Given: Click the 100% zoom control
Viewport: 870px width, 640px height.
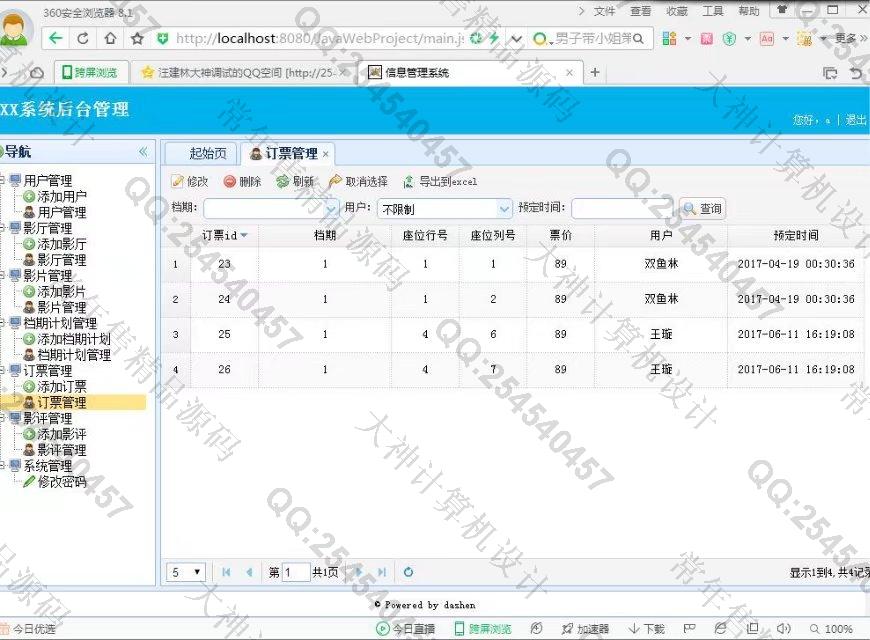Looking at the screenshot, I should pos(831,629).
